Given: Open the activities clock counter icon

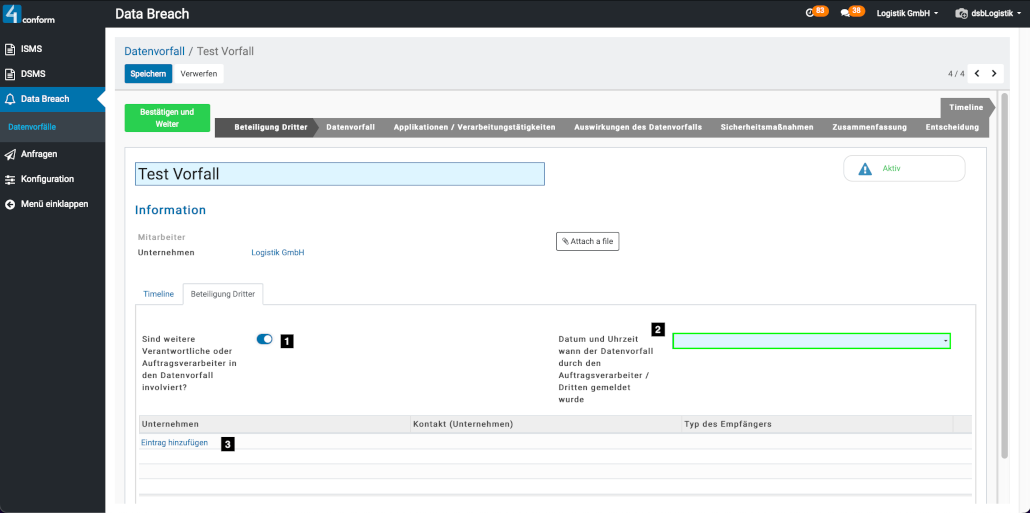Looking at the screenshot, I should [810, 13].
